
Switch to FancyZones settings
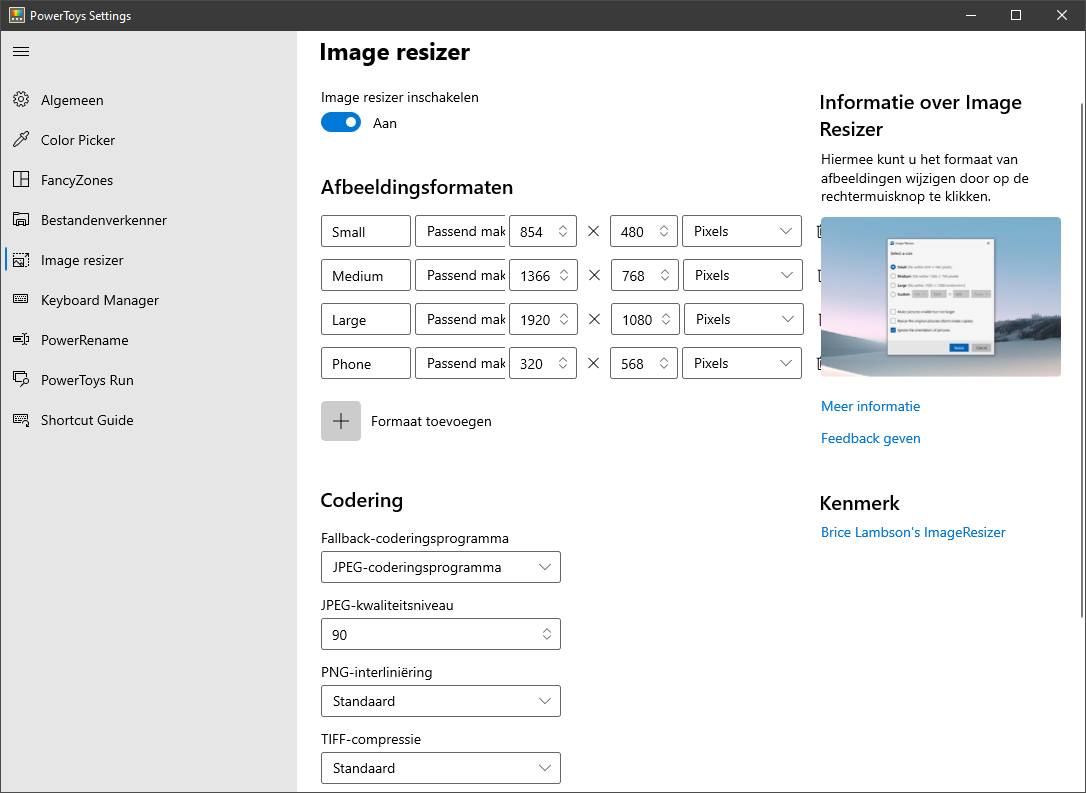148,180
